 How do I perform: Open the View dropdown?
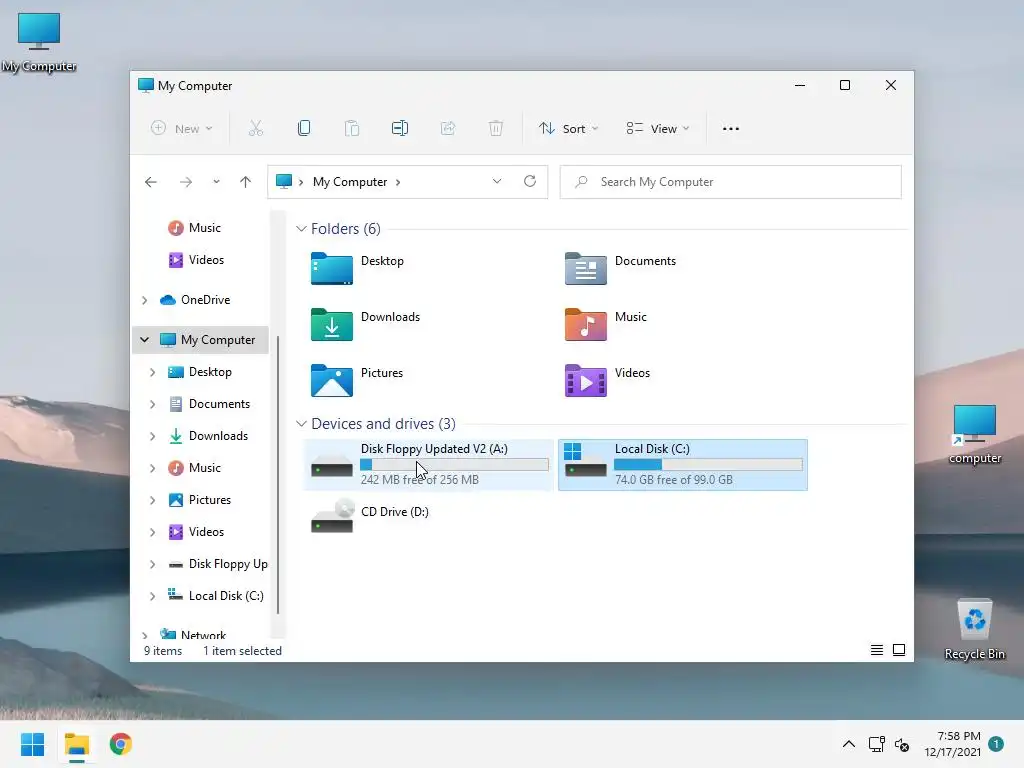658,129
